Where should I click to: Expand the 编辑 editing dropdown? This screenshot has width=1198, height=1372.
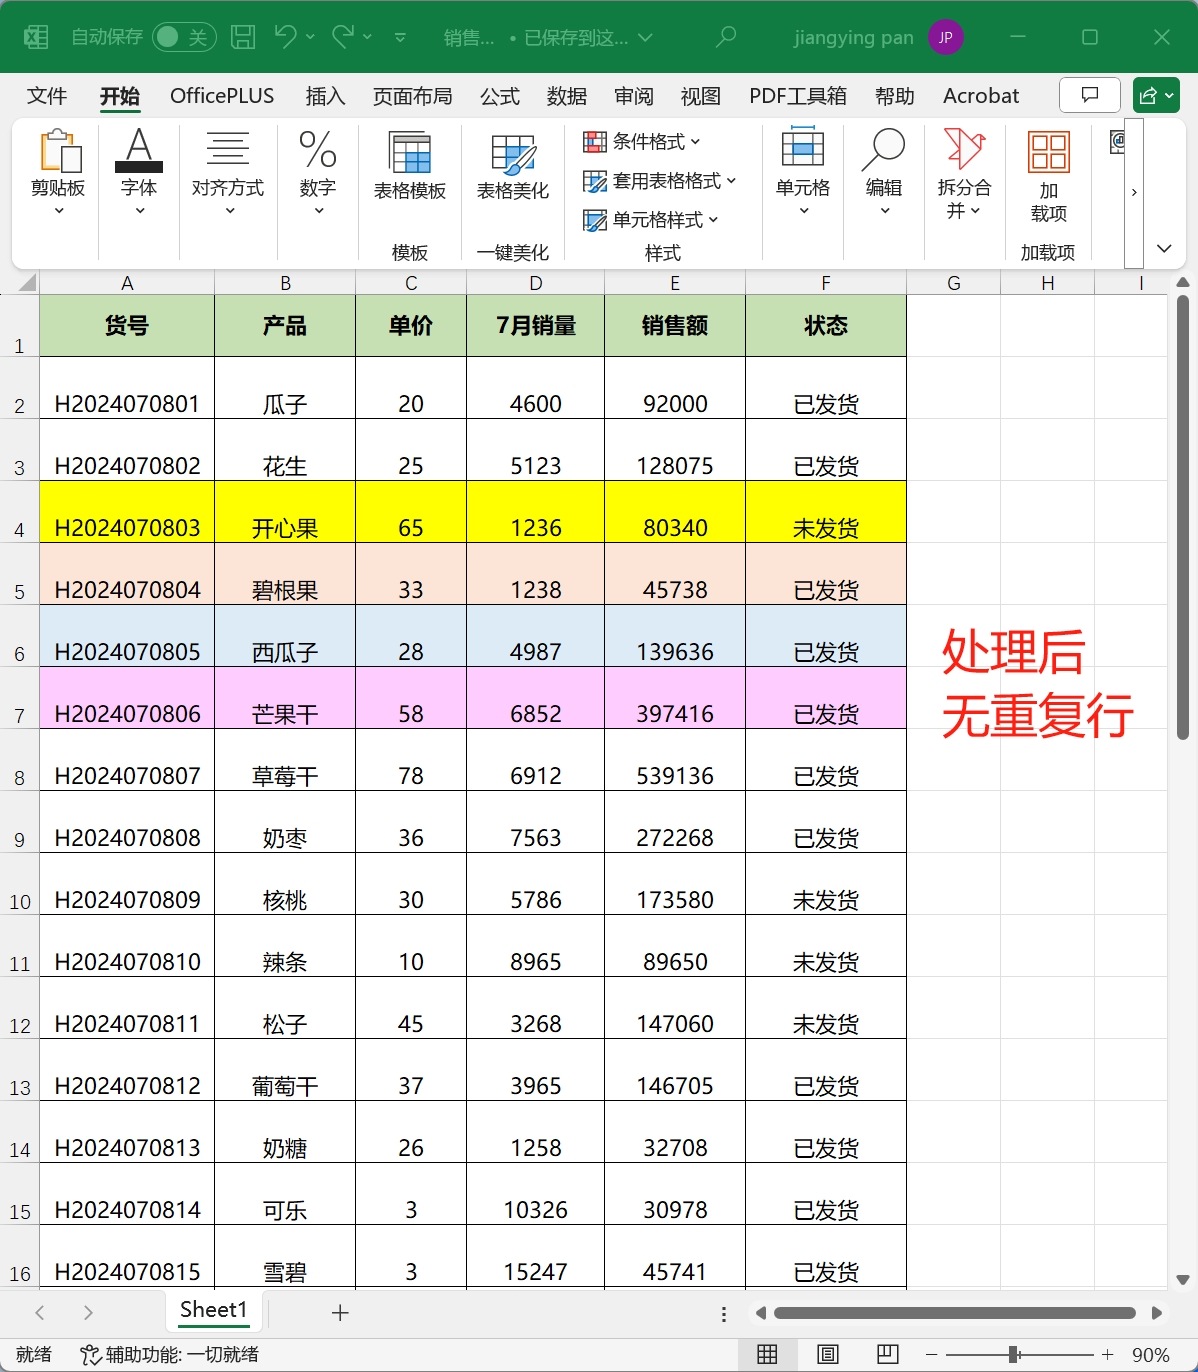884,181
